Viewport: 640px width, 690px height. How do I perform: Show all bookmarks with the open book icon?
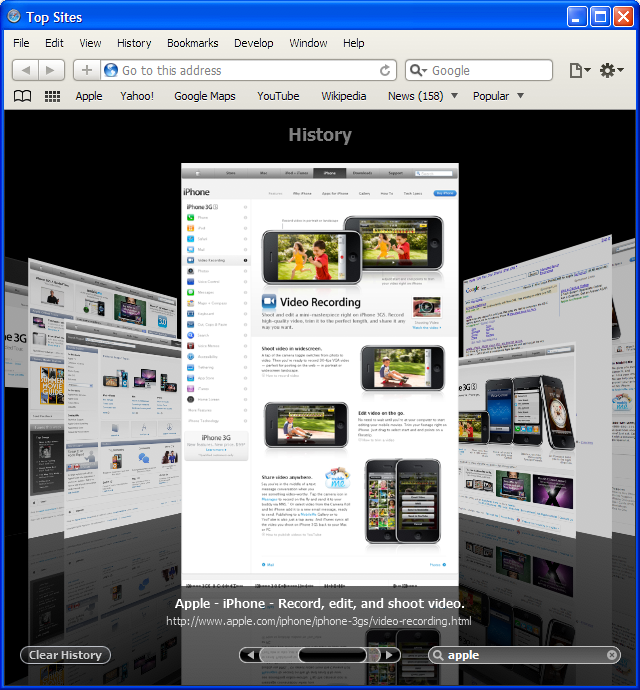(x=22, y=96)
